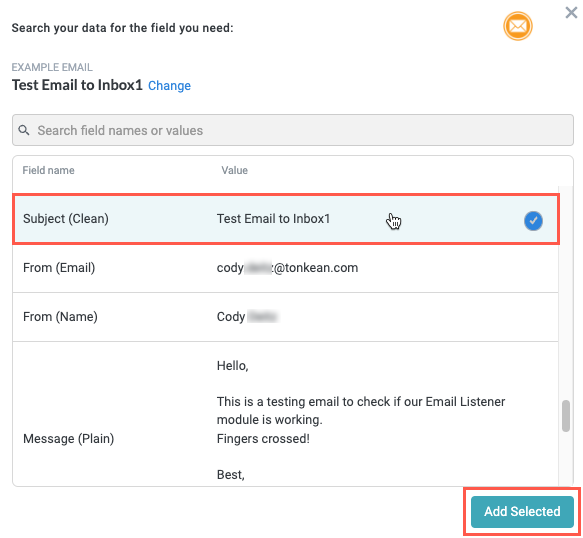
Task: Click the Test Email to Inbox1 value cell
Action: point(273,219)
